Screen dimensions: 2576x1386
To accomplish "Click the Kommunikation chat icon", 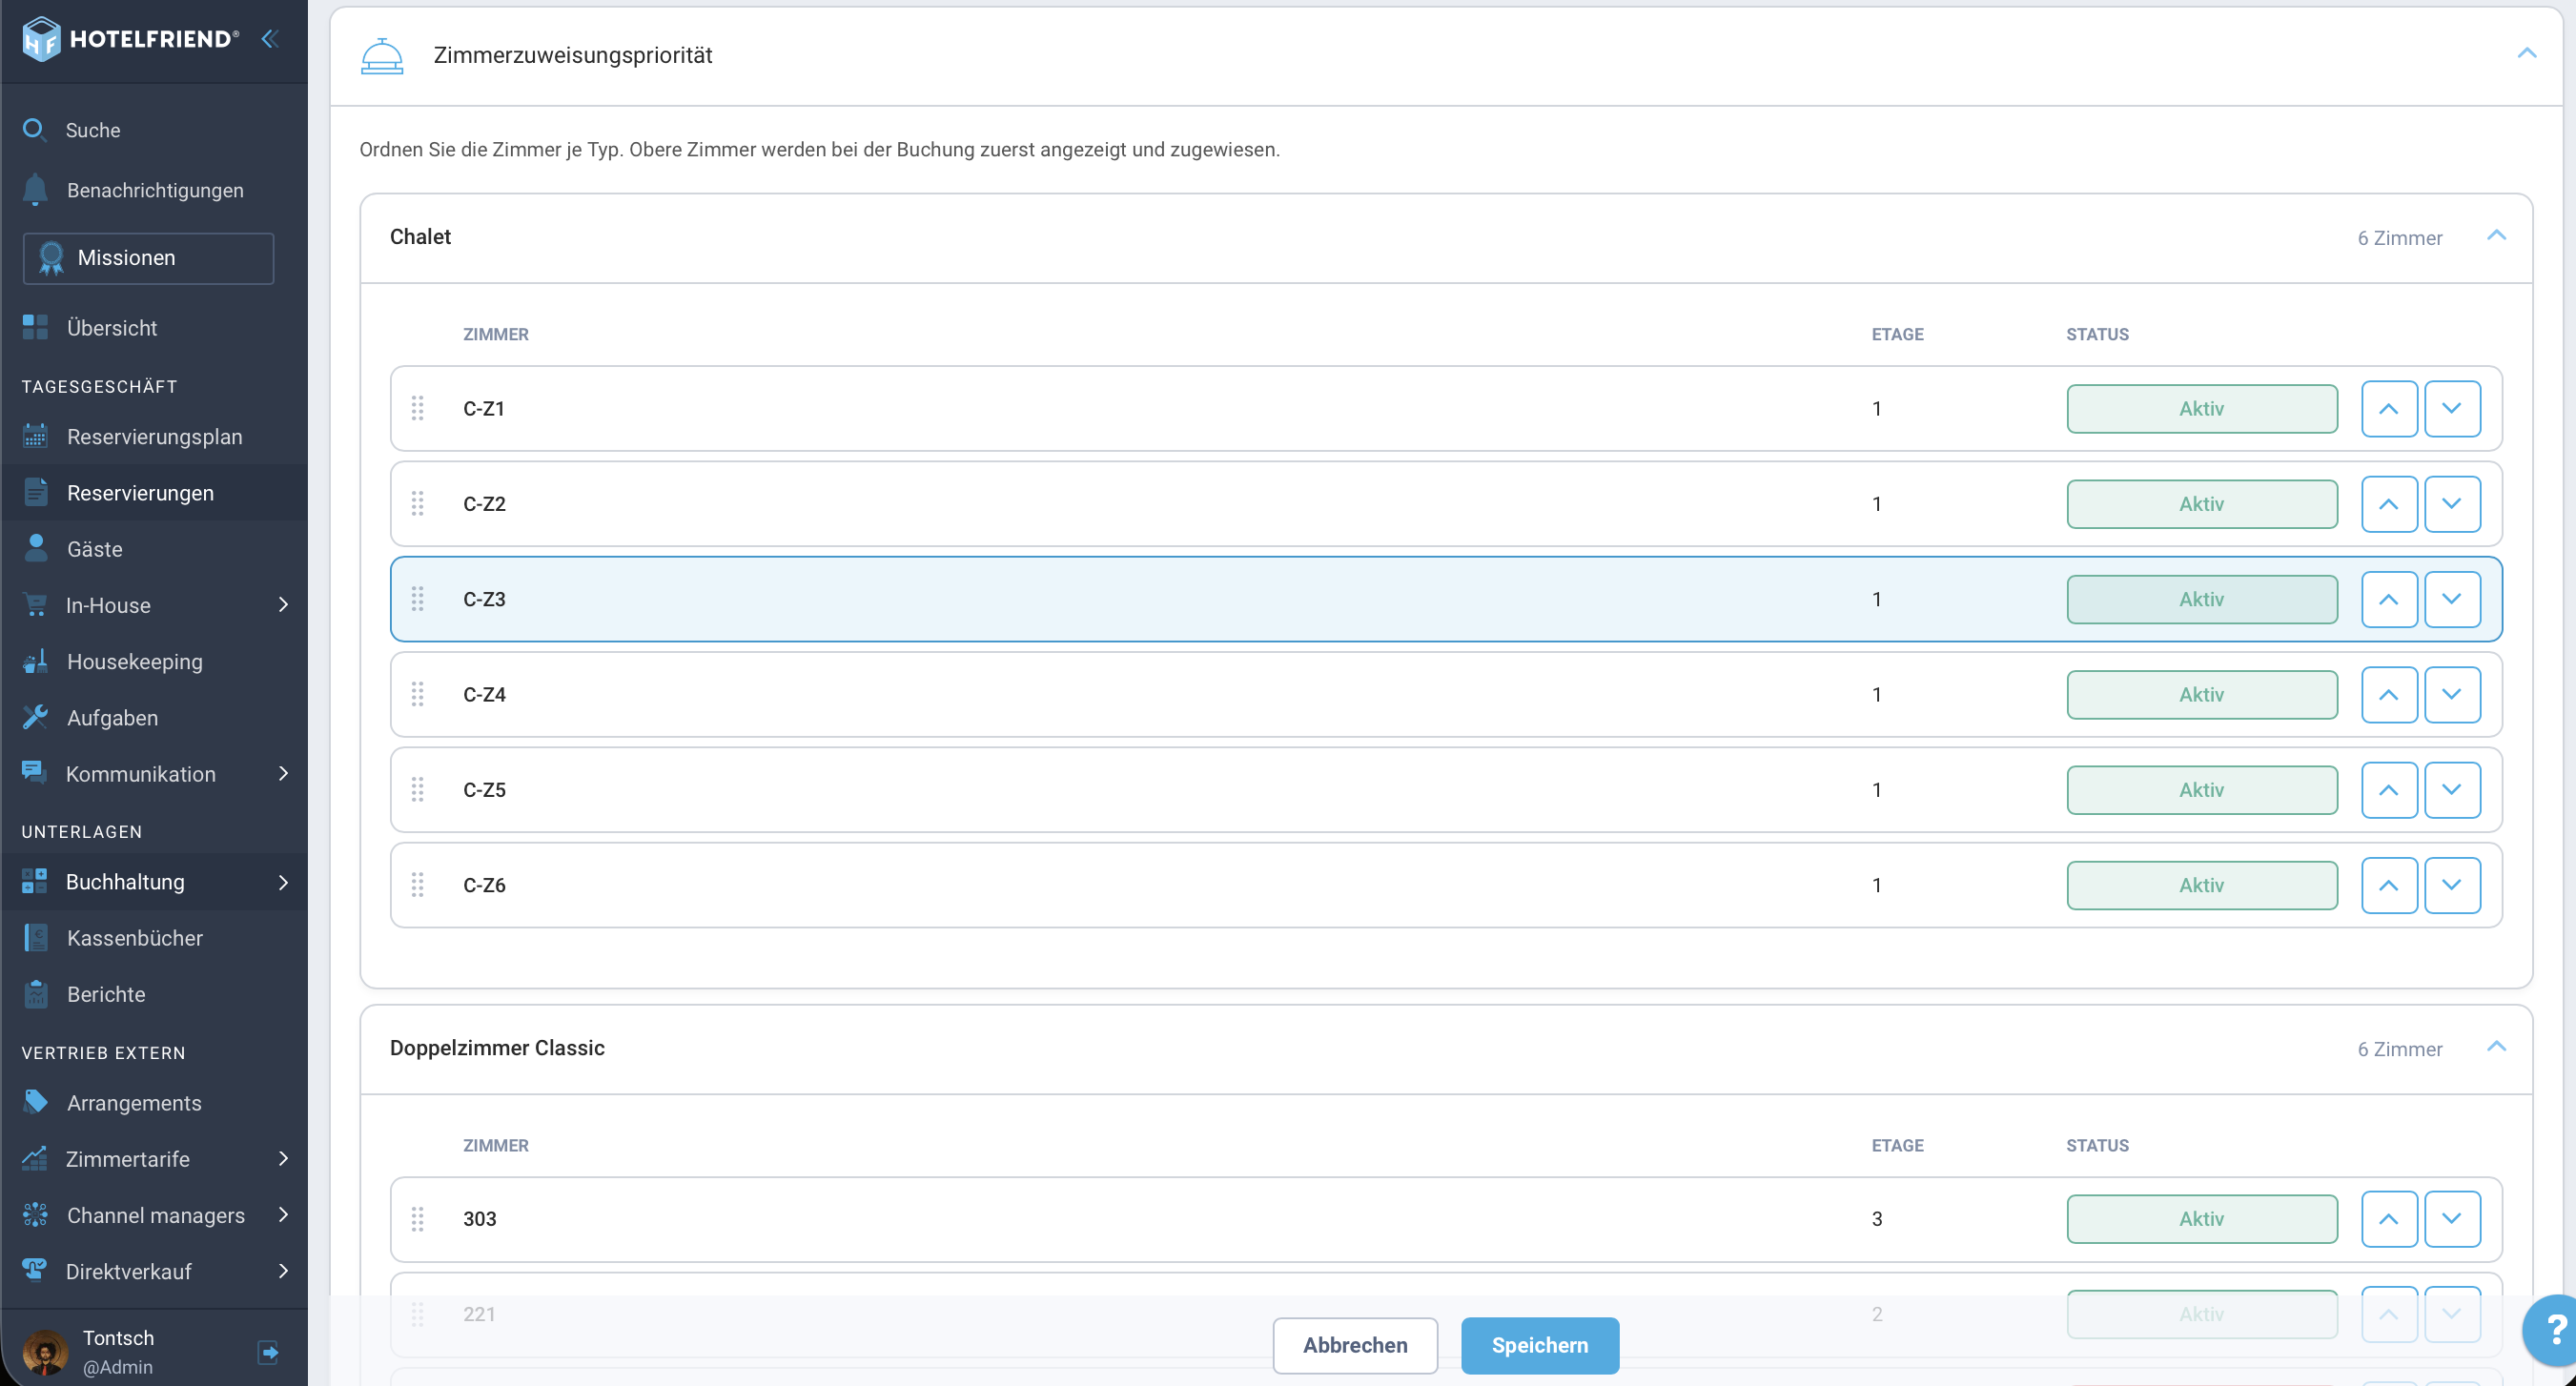I will (x=35, y=772).
